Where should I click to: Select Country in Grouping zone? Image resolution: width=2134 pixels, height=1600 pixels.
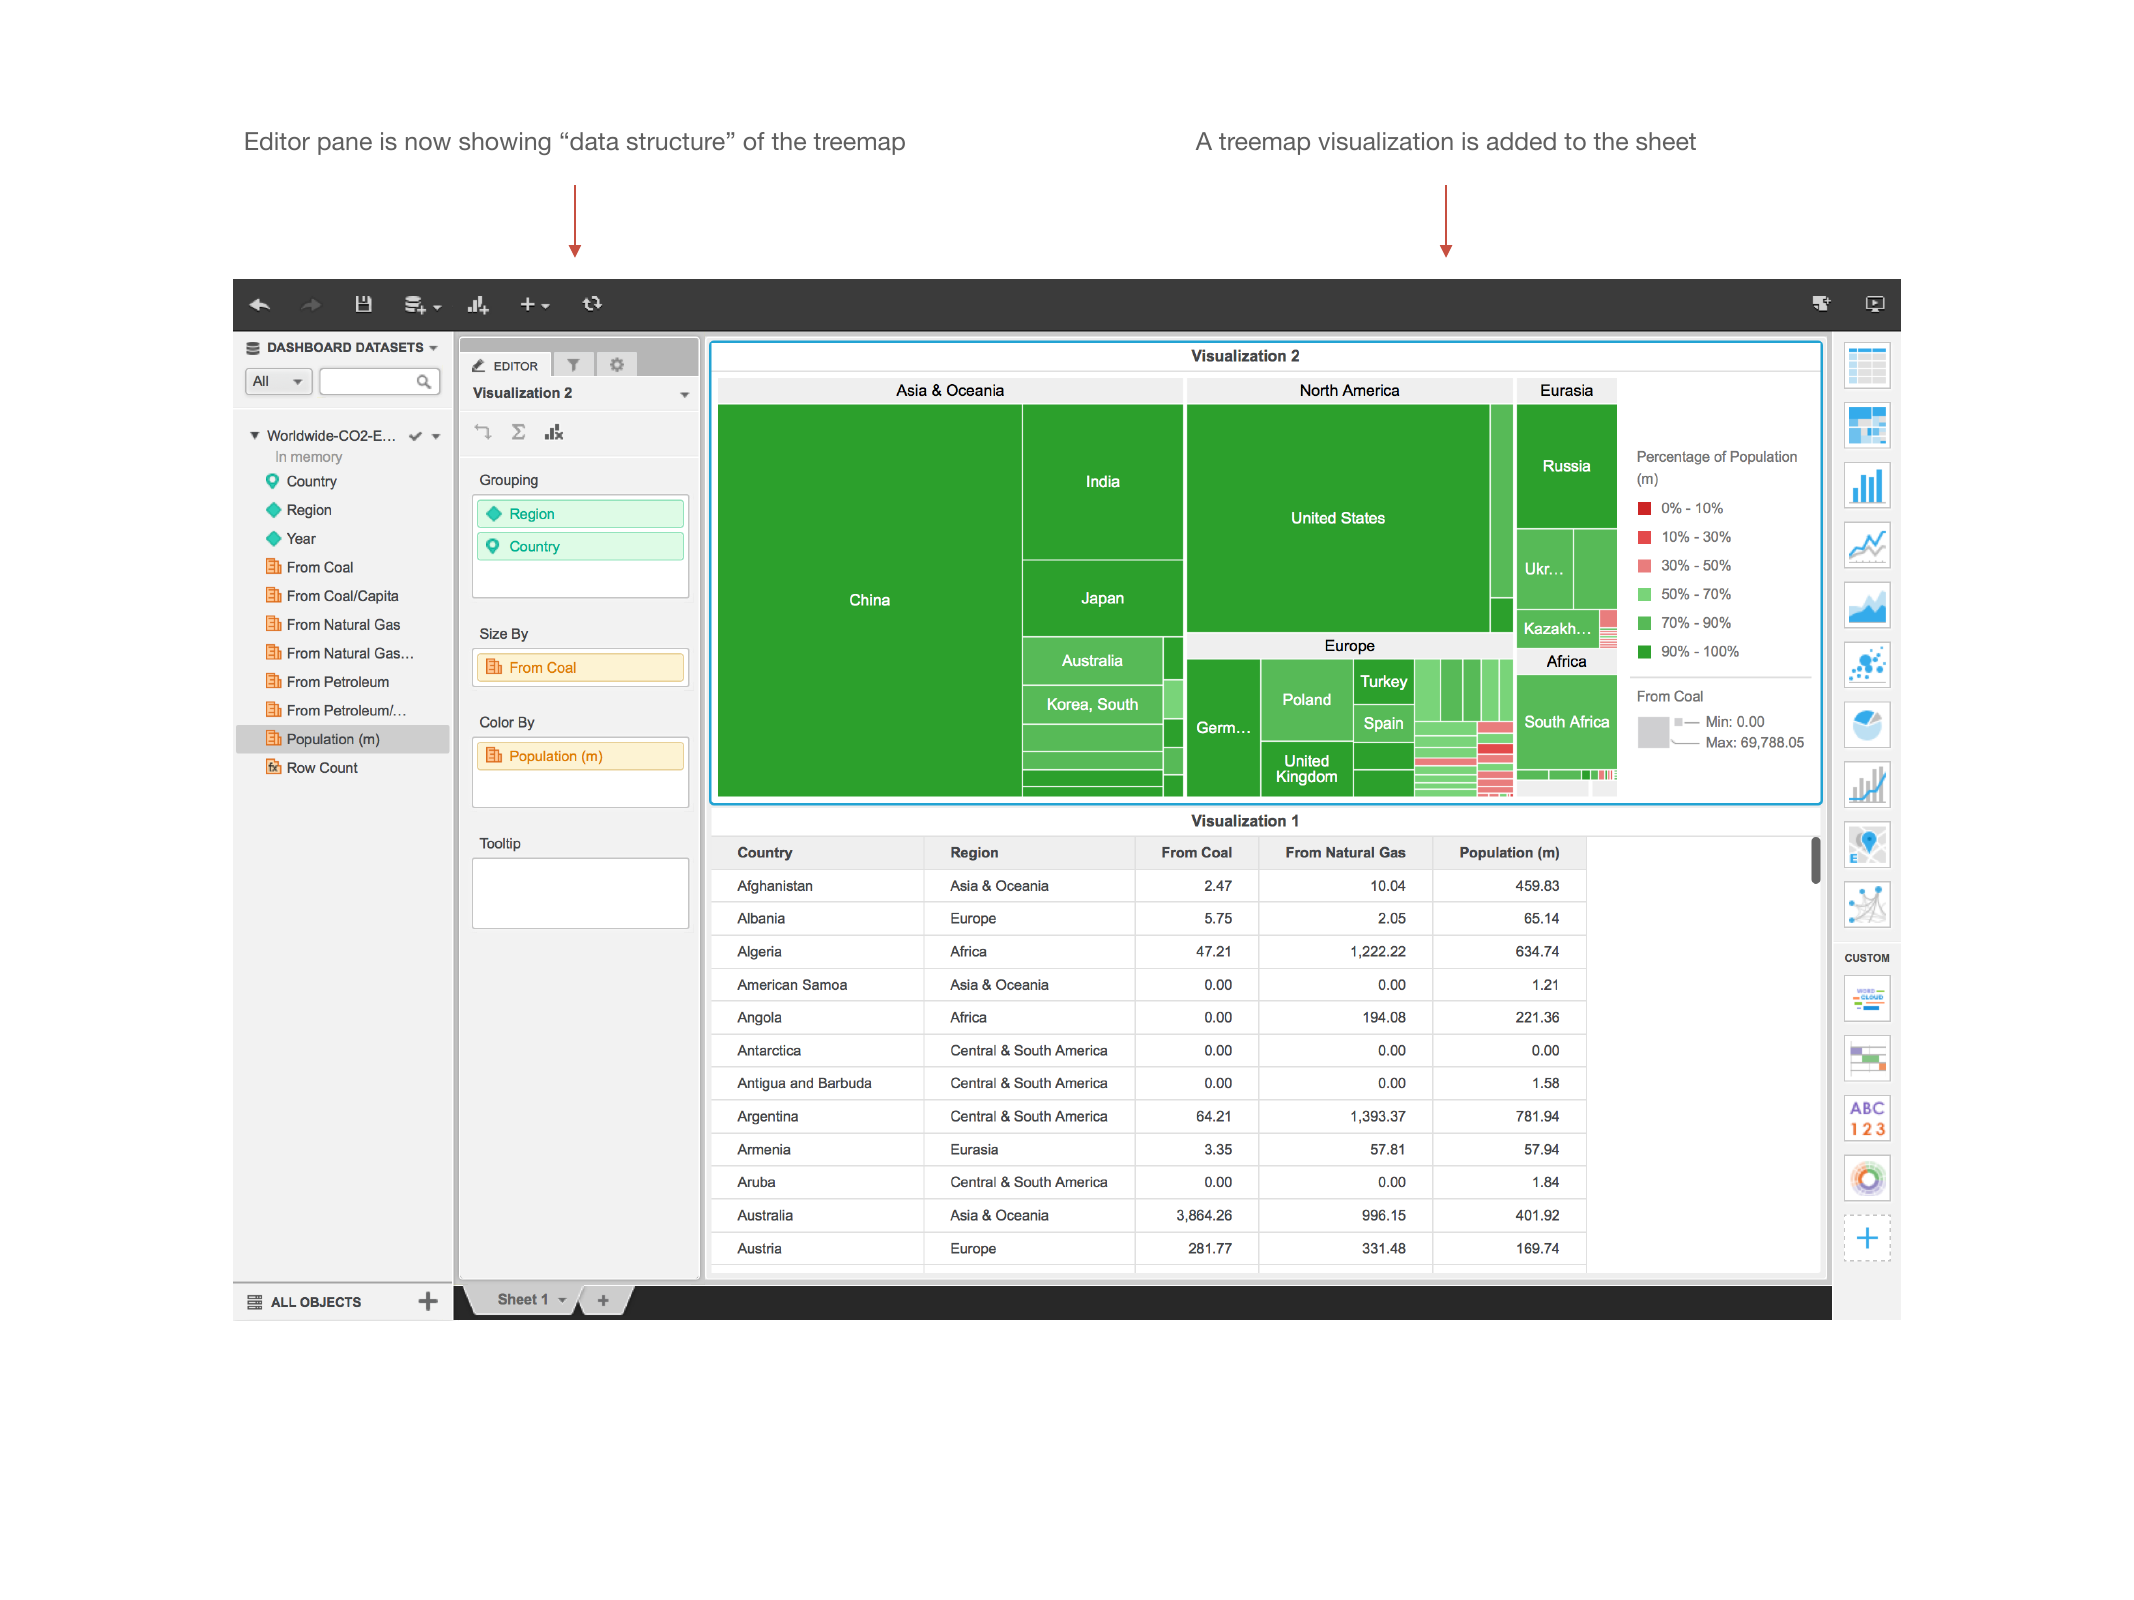(580, 547)
